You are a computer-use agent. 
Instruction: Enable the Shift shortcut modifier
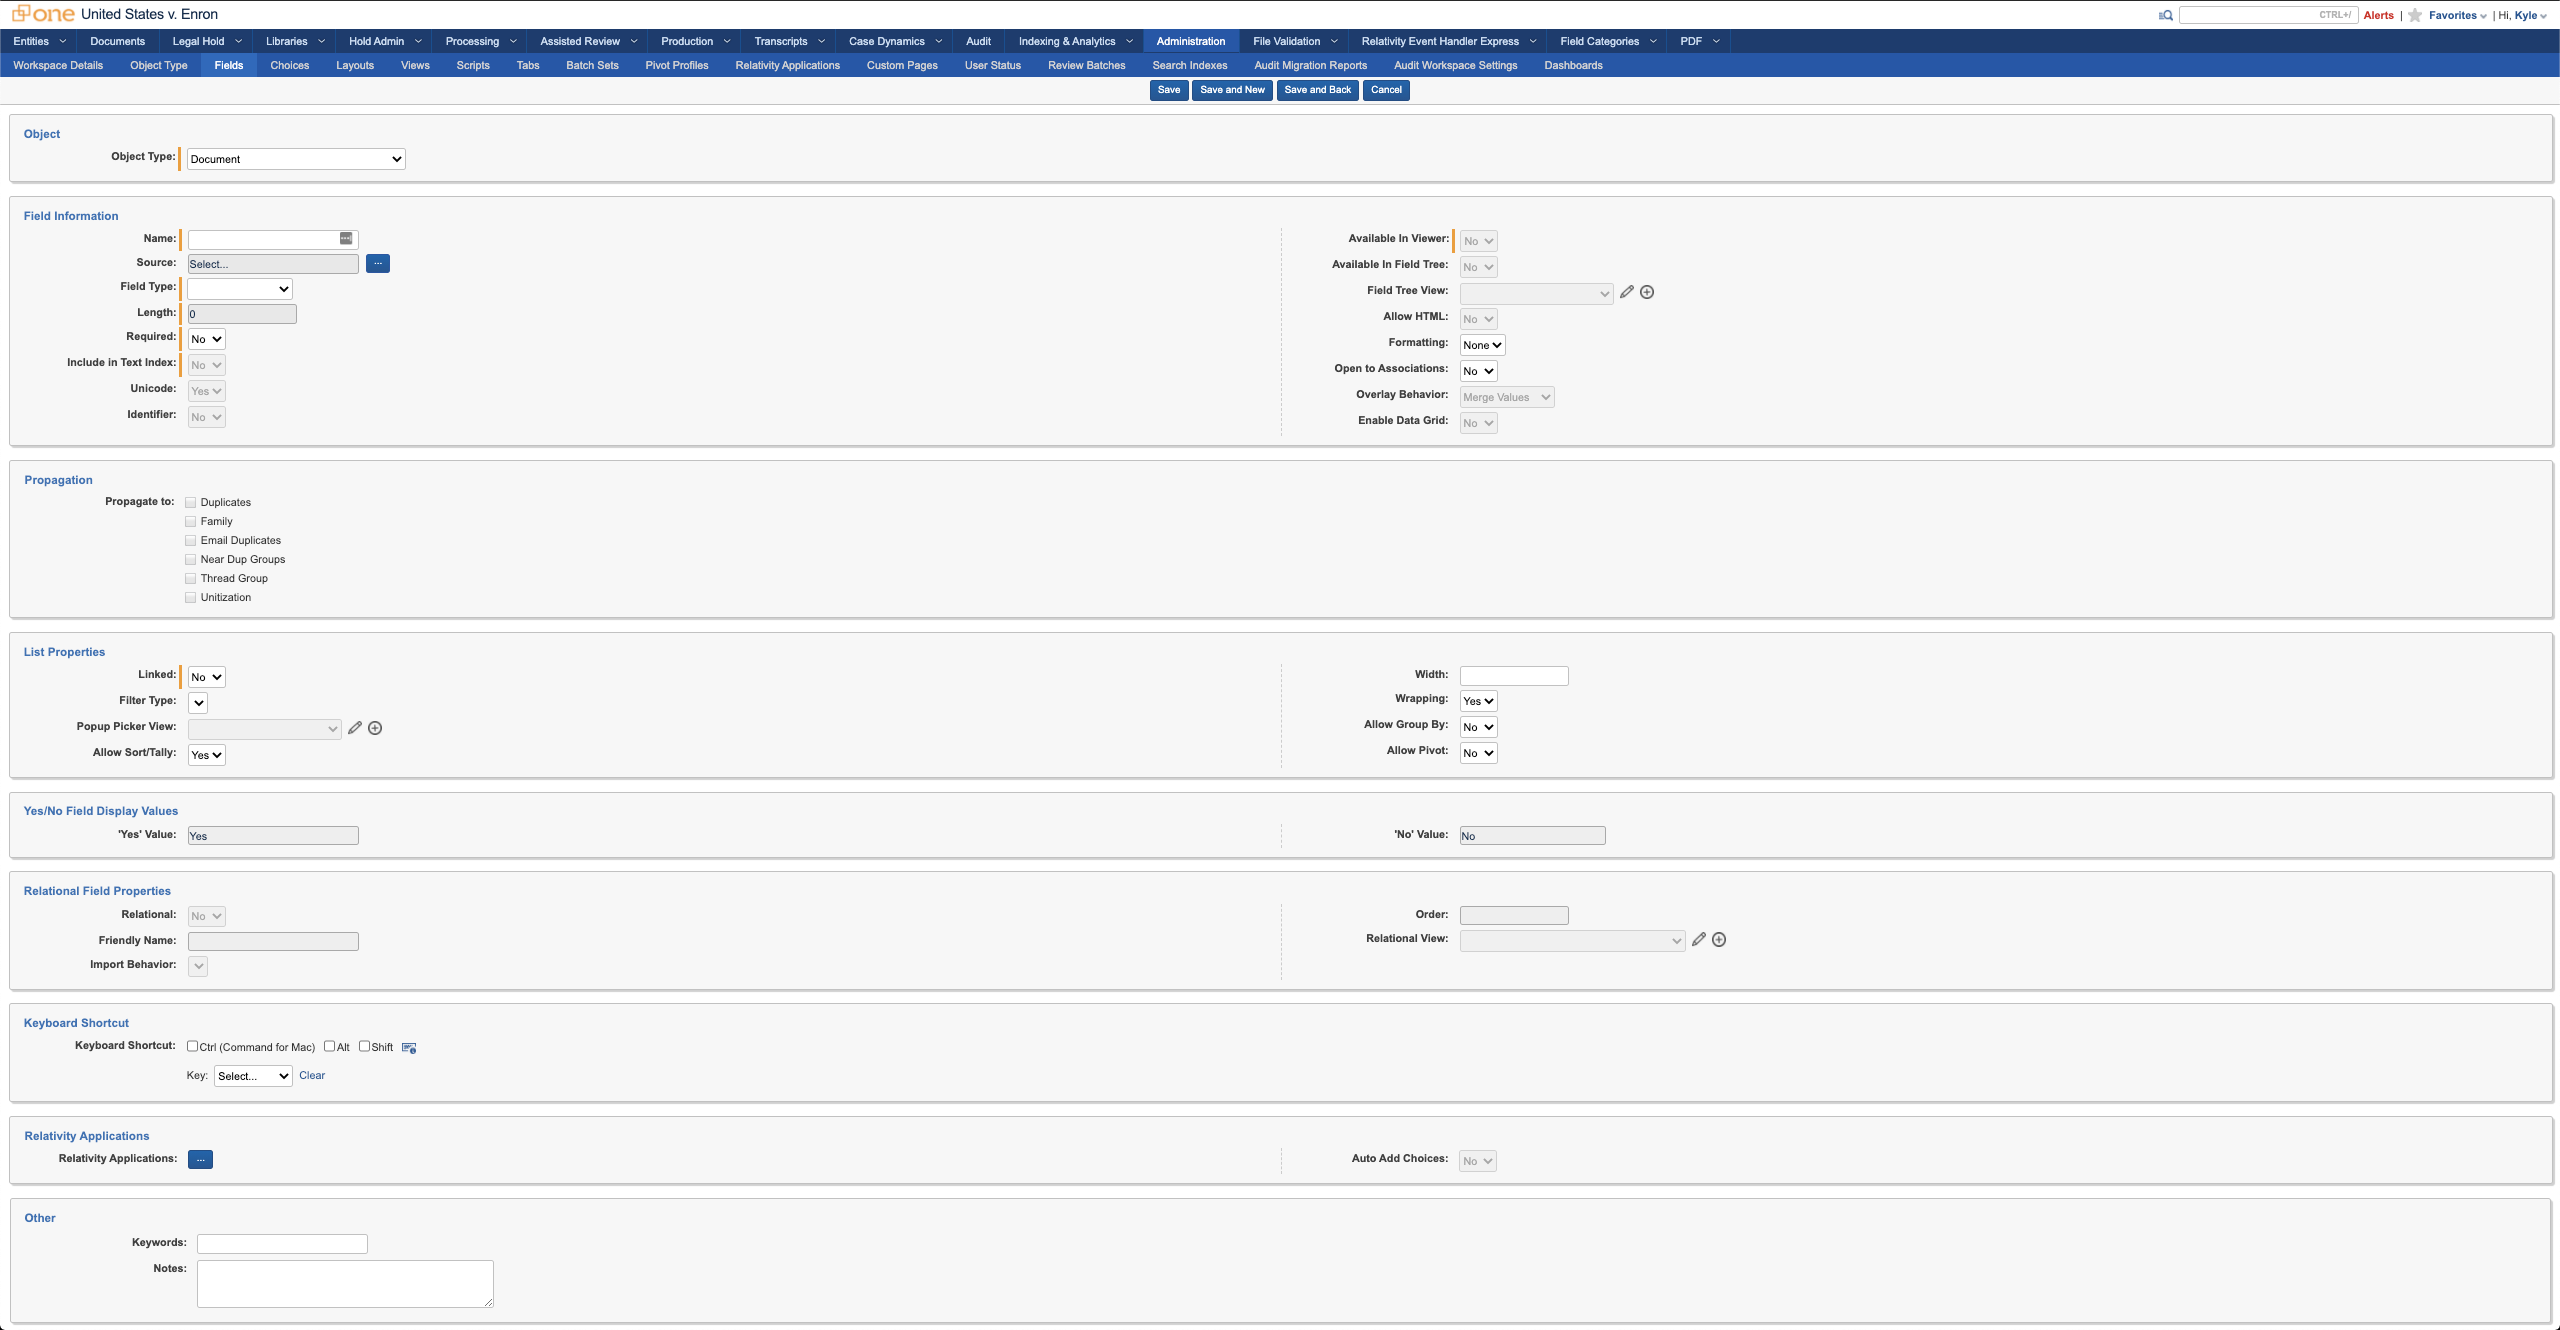(365, 1047)
